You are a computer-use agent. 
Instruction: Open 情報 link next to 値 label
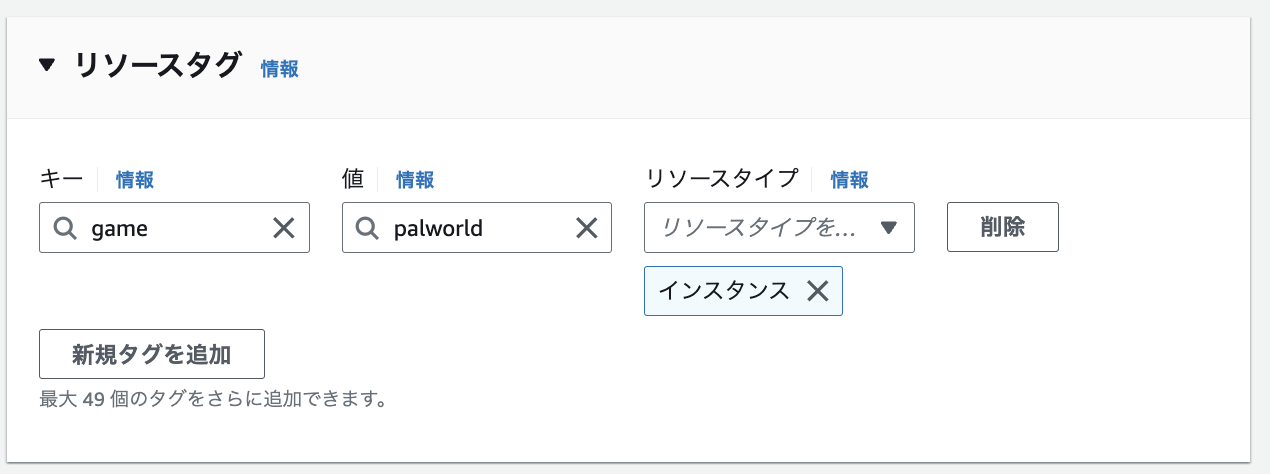[x=415, y=179]
